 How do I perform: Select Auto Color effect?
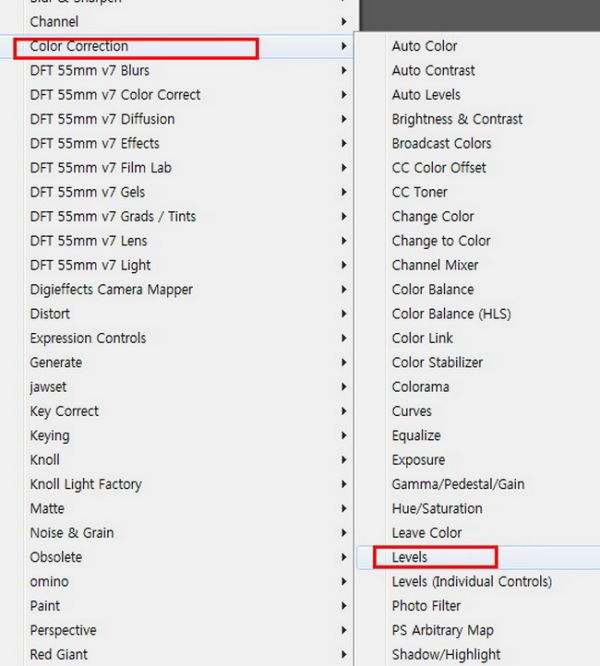tap(424, 46)
